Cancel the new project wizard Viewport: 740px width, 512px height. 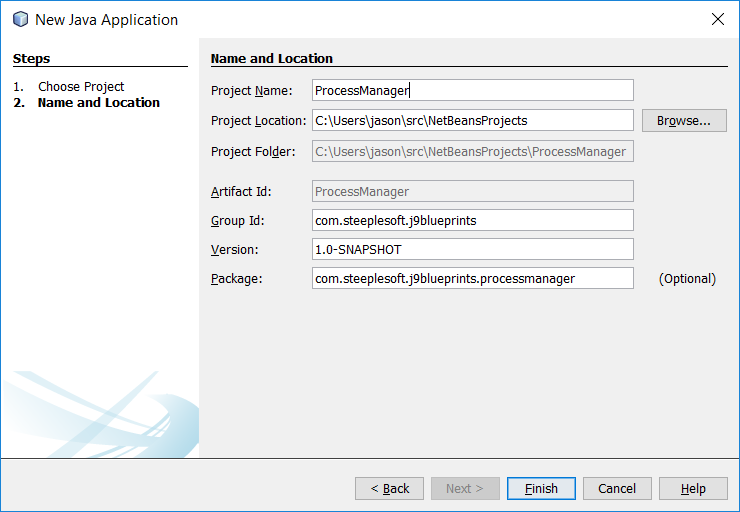click(x=617, y=488)
